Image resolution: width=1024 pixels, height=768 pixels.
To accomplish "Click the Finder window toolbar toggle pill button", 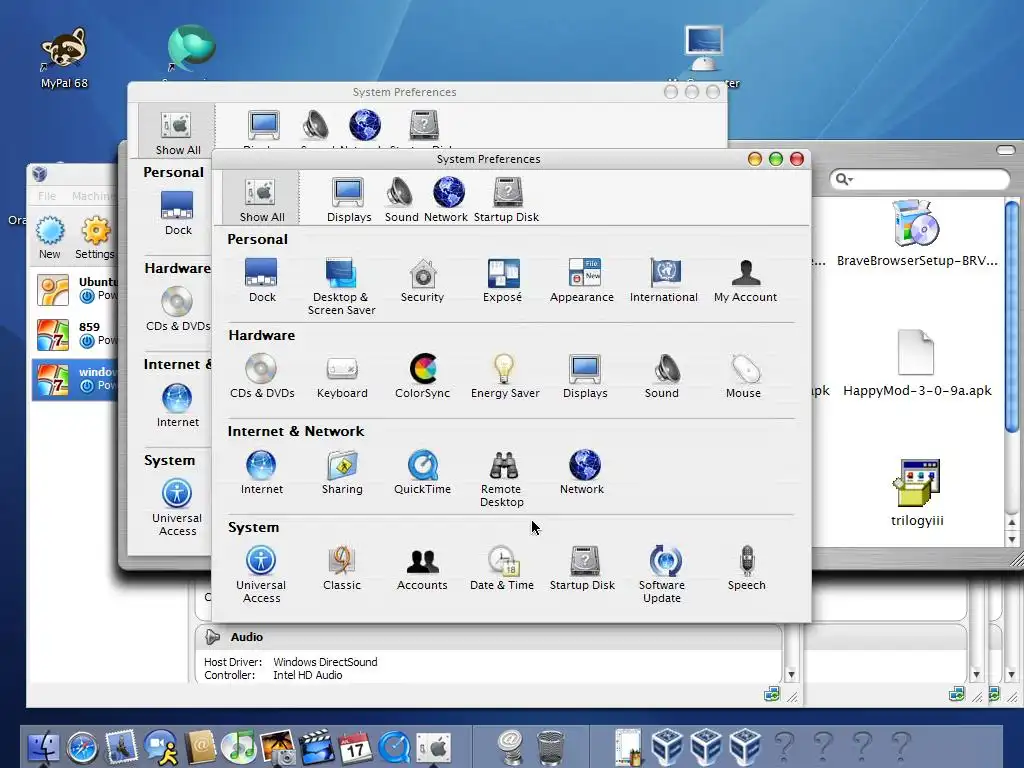I will pyautogui.click(x=1006, y=150).
